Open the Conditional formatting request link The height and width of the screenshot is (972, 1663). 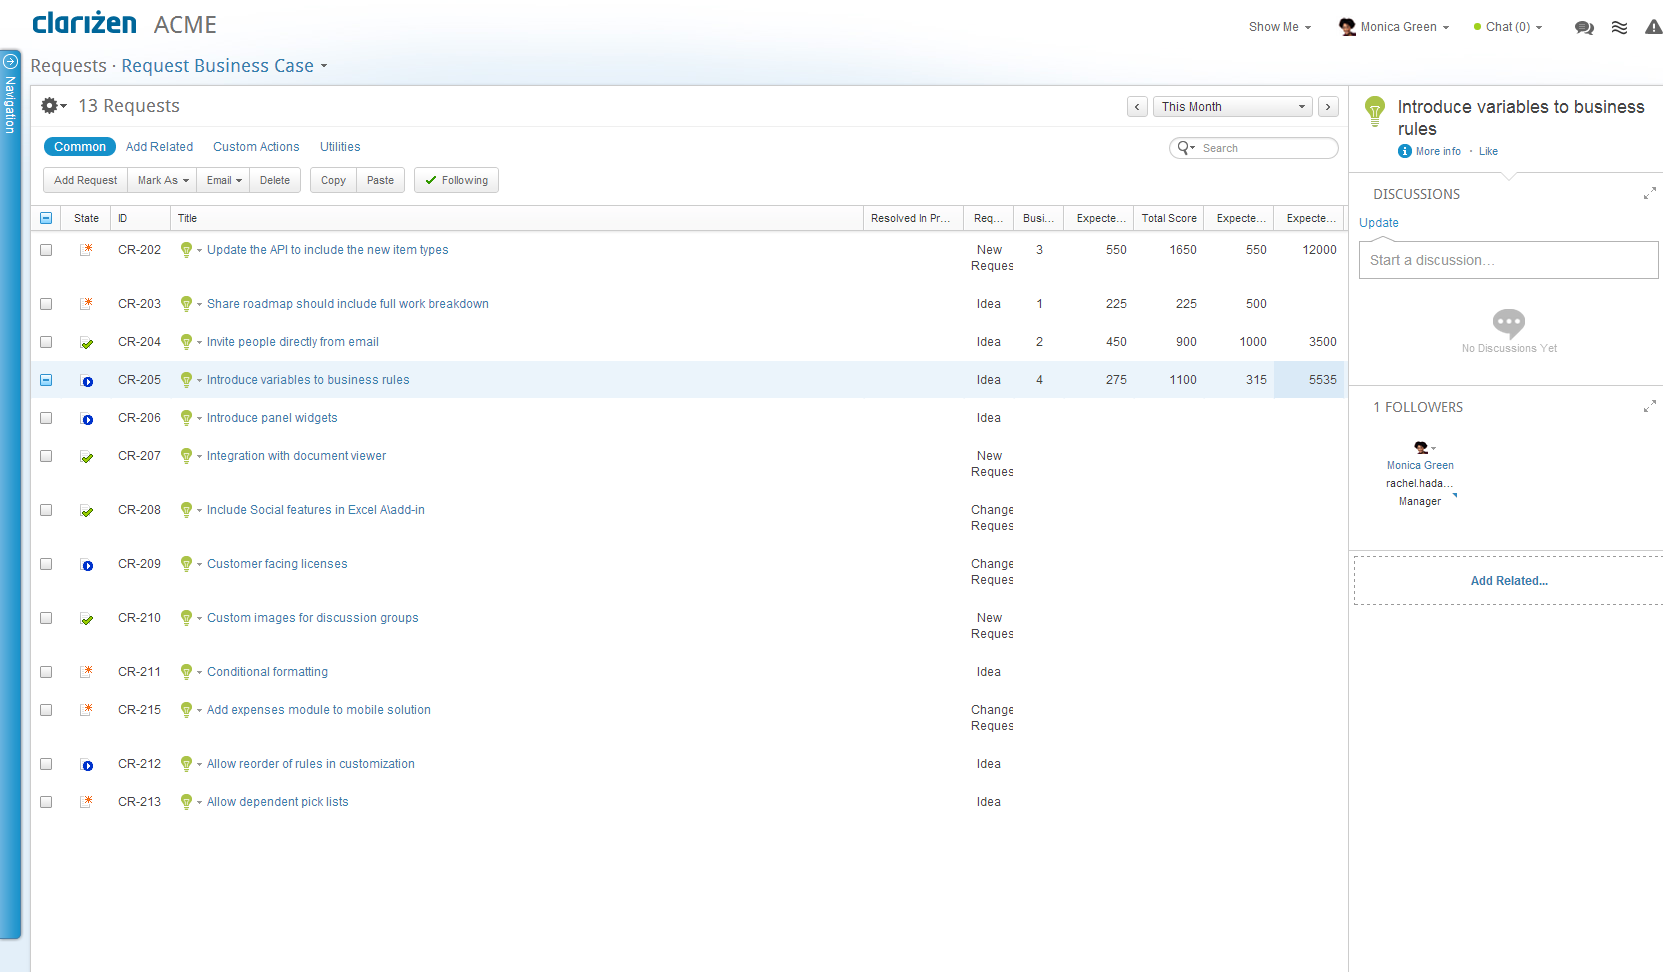point(267,672)
